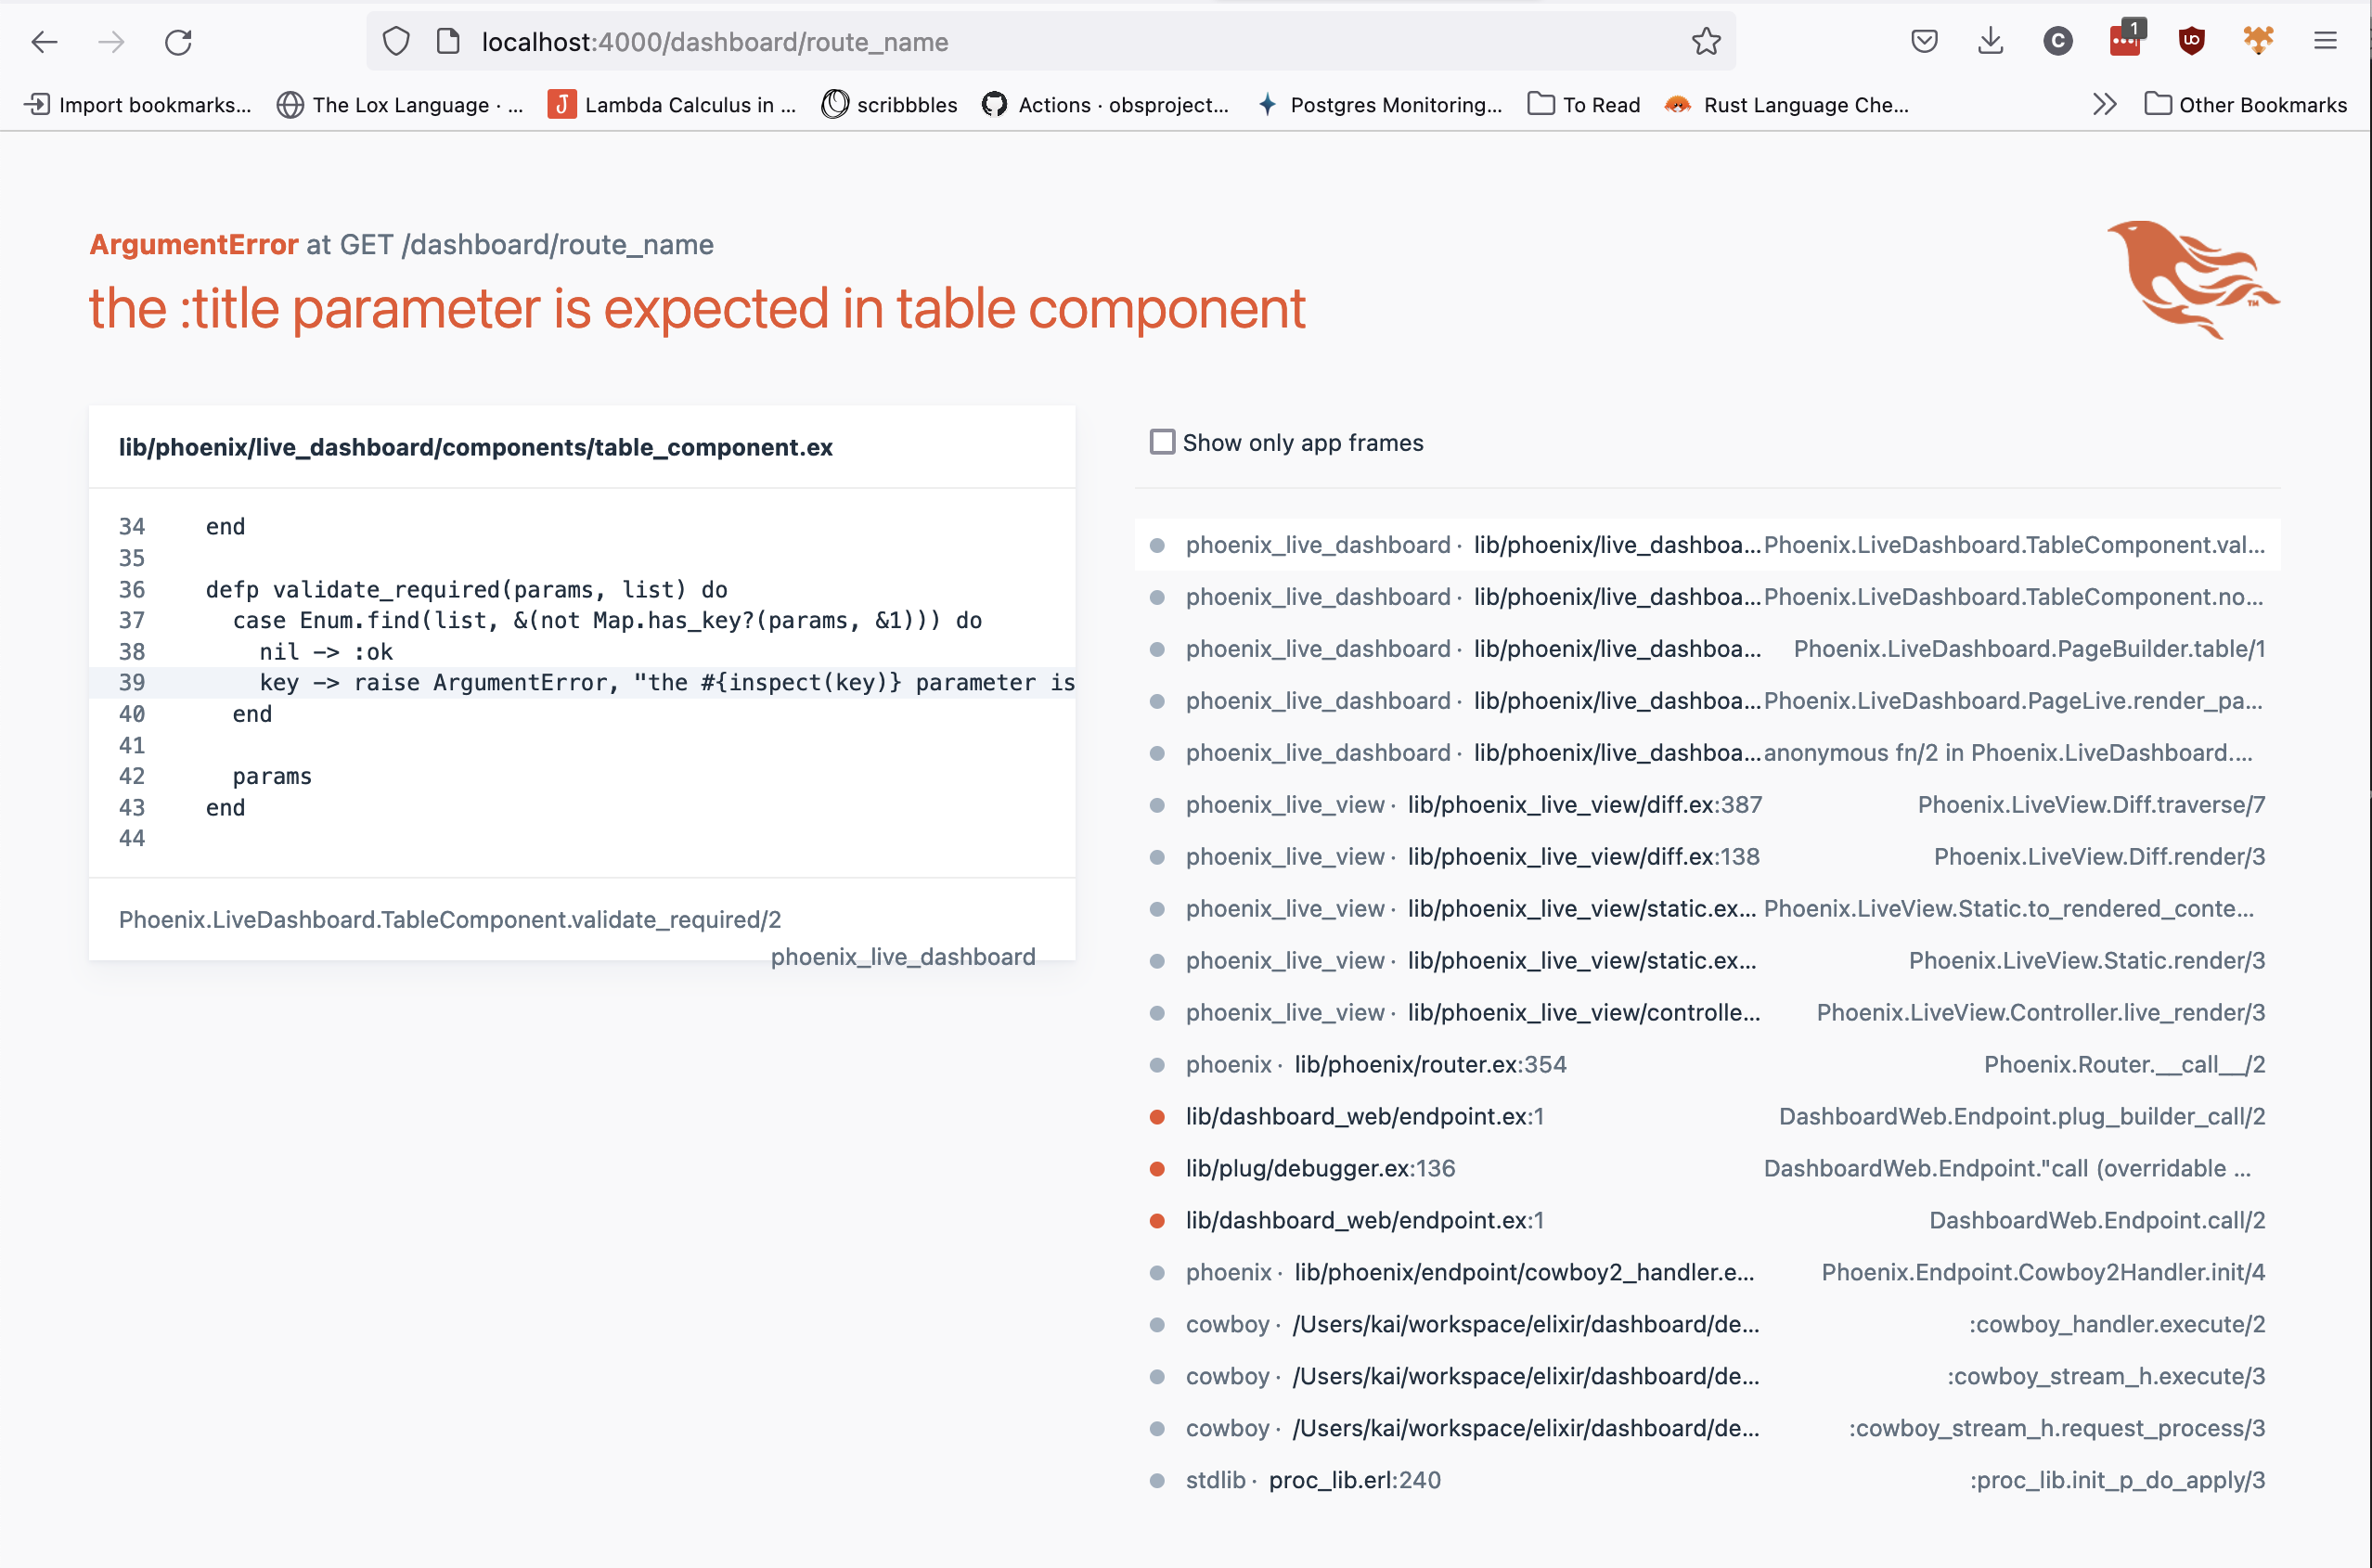2372x1568 pixels.
Task: Open the Downloads panel
Action: coord(1990,42)
